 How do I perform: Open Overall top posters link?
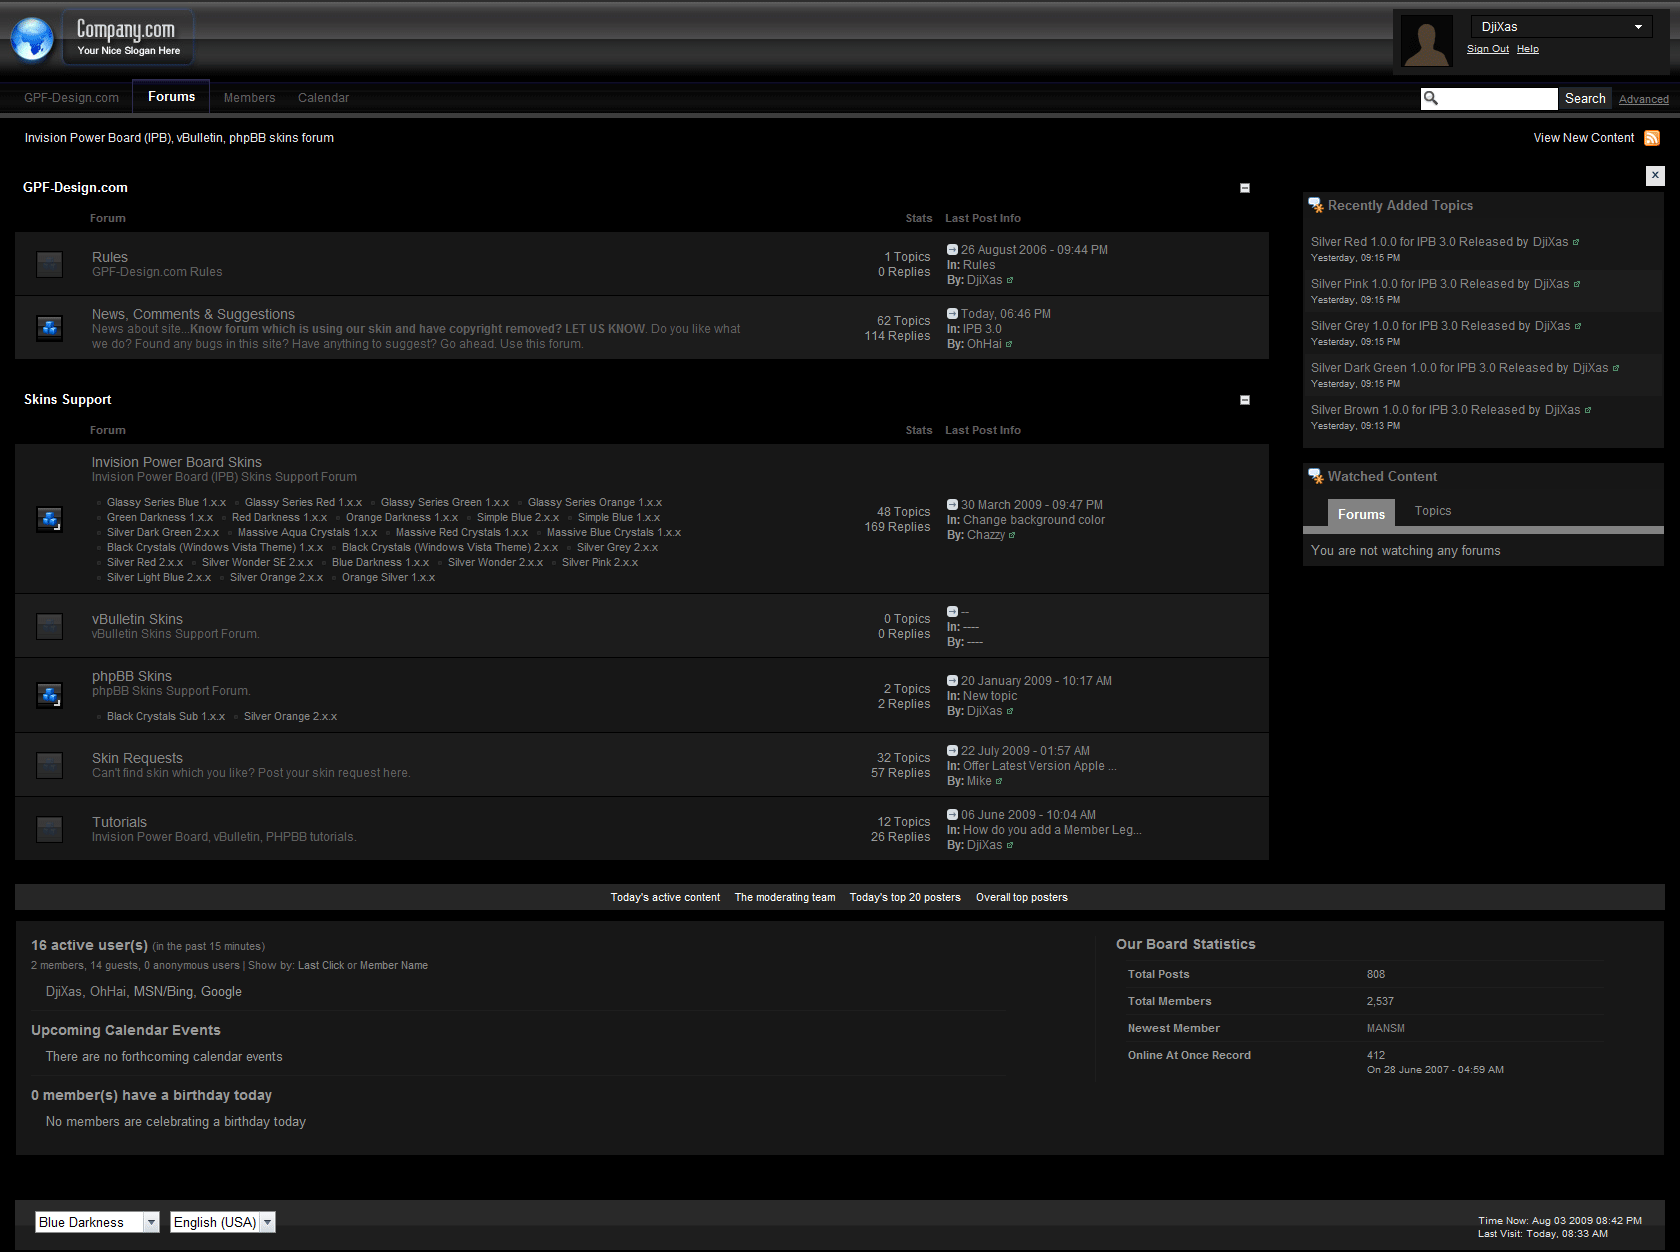coord(1022,897)
